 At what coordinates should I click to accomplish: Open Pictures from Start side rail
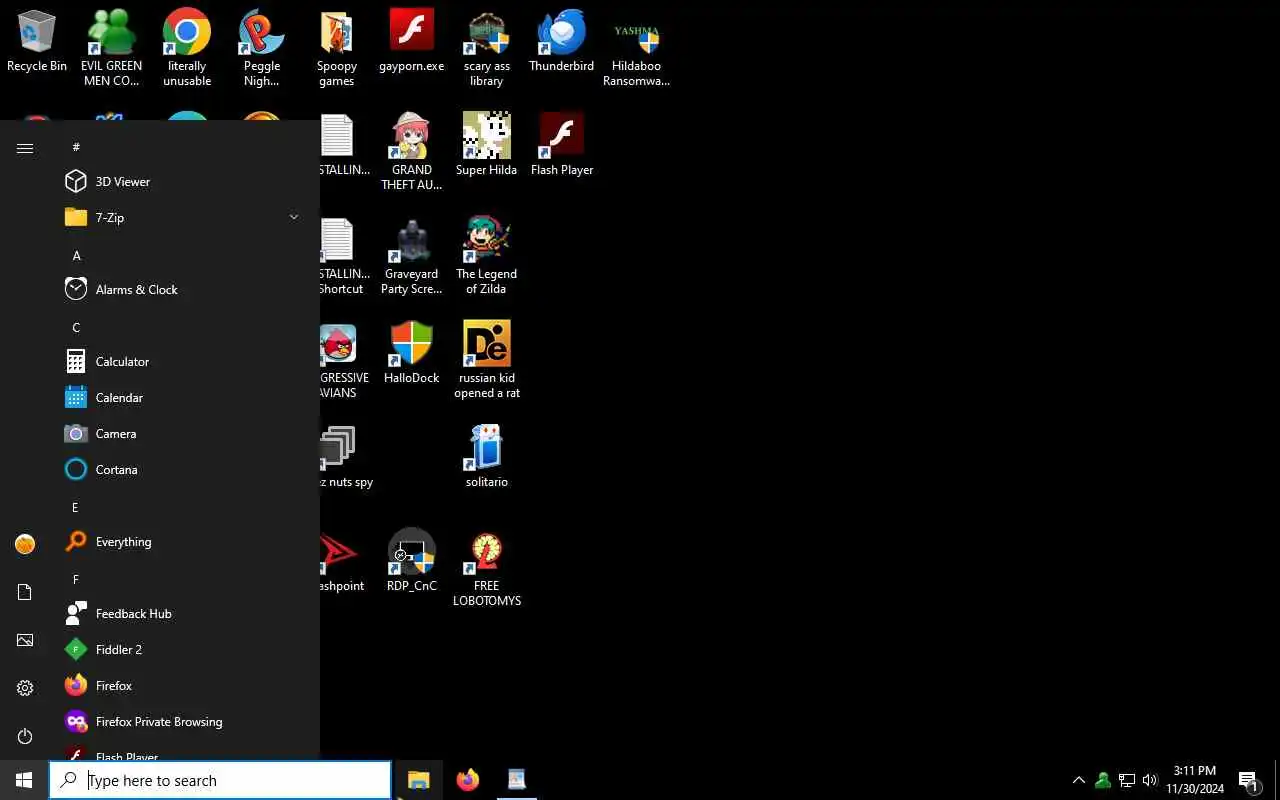point(25,640)
